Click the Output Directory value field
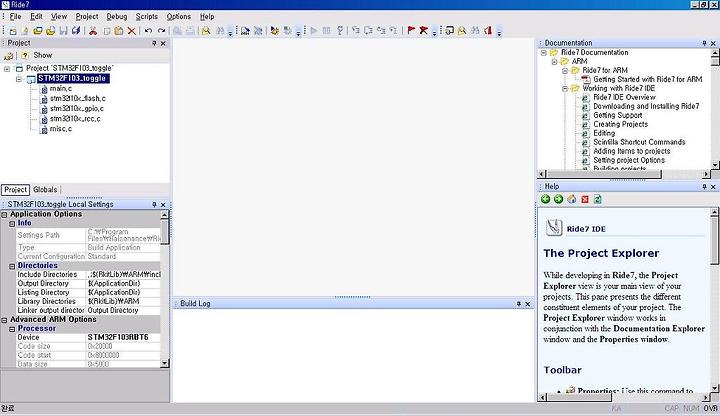 [123, 284]
